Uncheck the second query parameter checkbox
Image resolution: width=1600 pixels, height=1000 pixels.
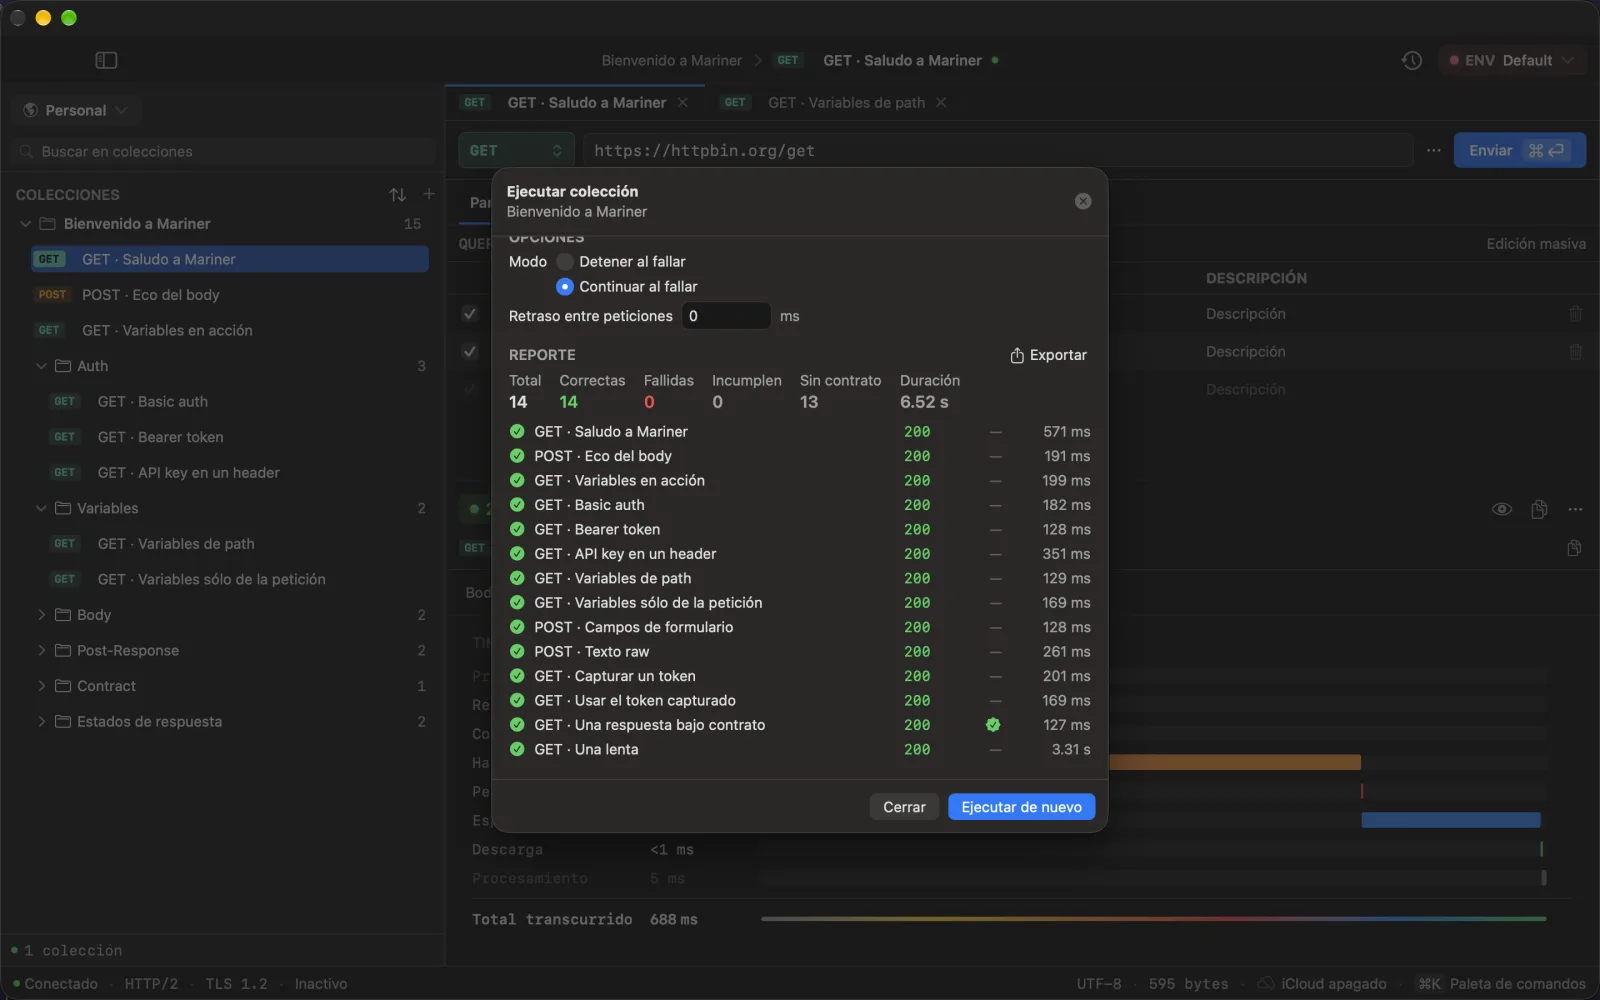[x=469, y=352]
